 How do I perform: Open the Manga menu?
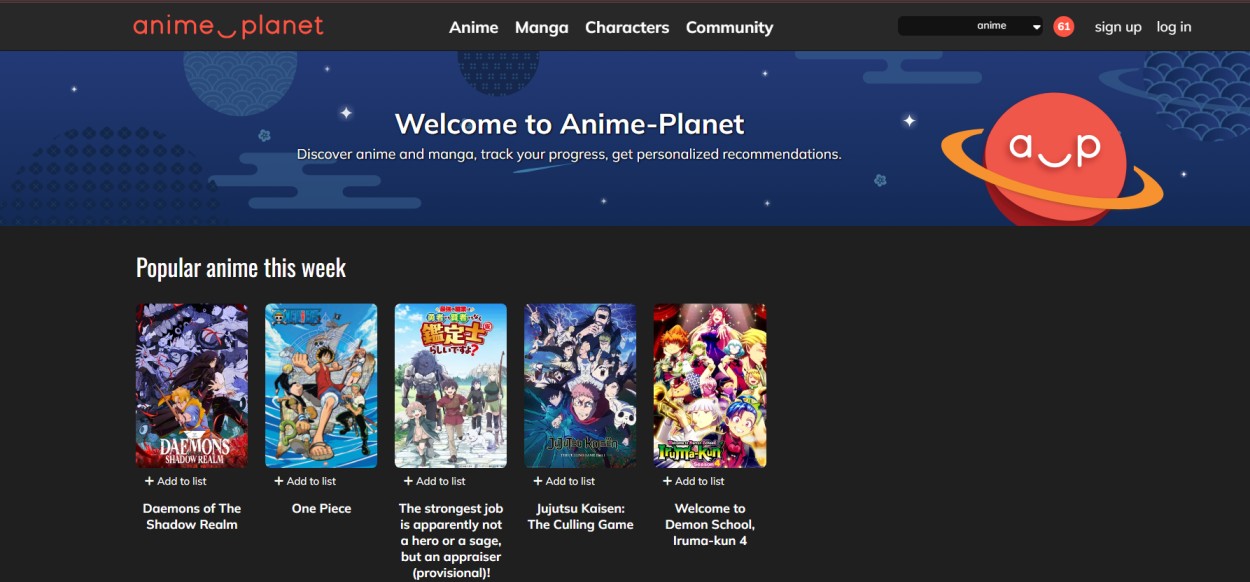542,27
